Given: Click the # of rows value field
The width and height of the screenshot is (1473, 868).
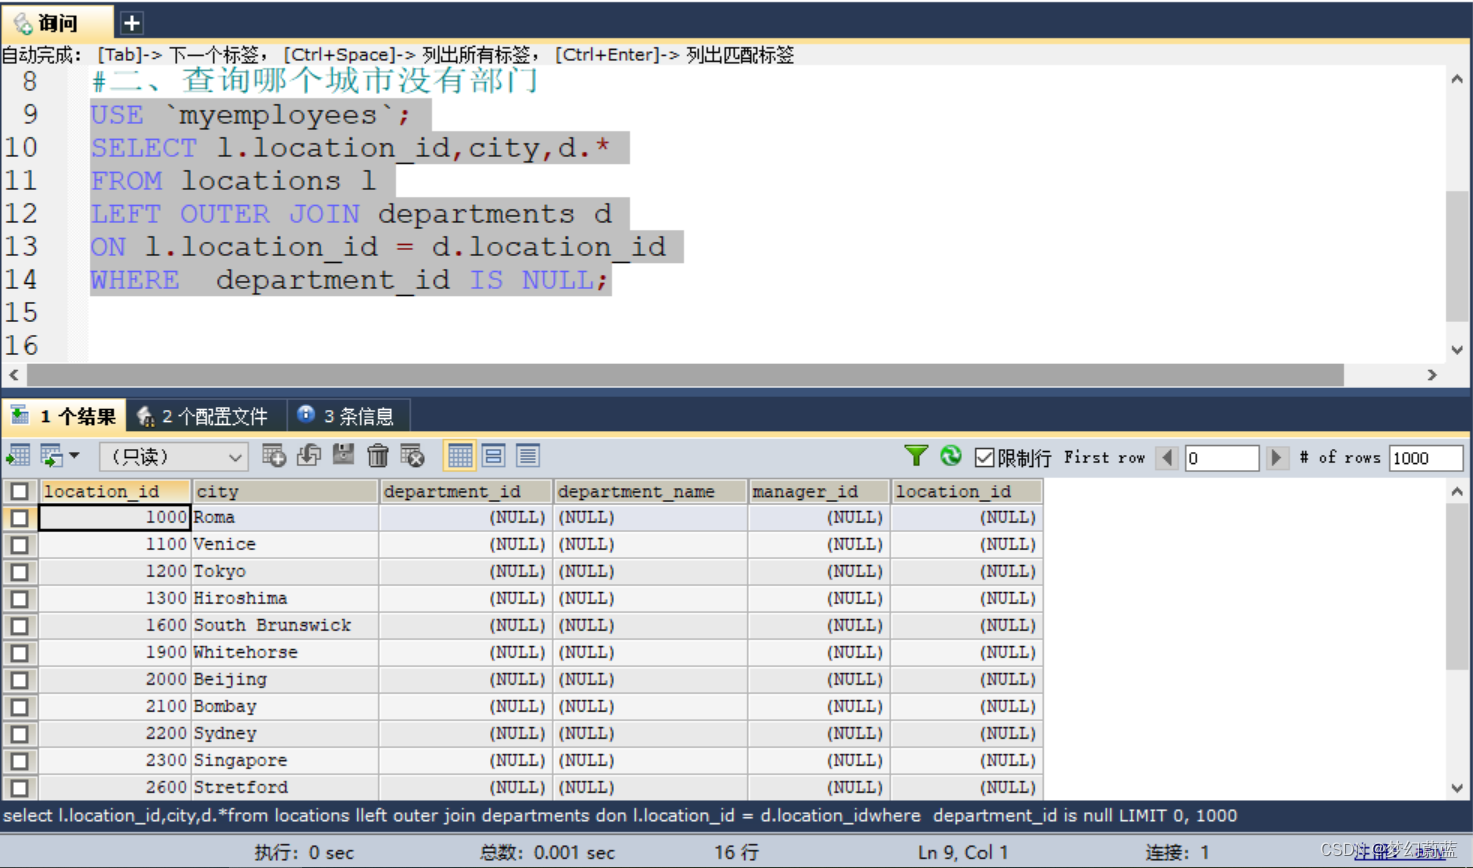Looking at the screenshot, I should 1425,457.
